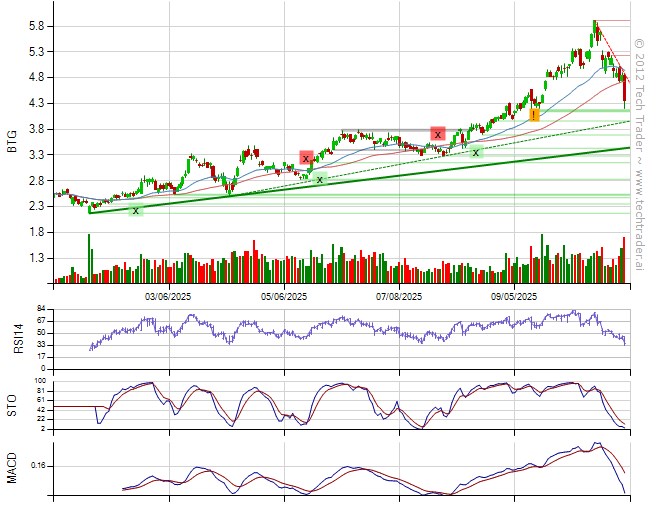The image size is (657, 514).
Task: Click the 1.3 price axis label
Action: tap(37, 258)
